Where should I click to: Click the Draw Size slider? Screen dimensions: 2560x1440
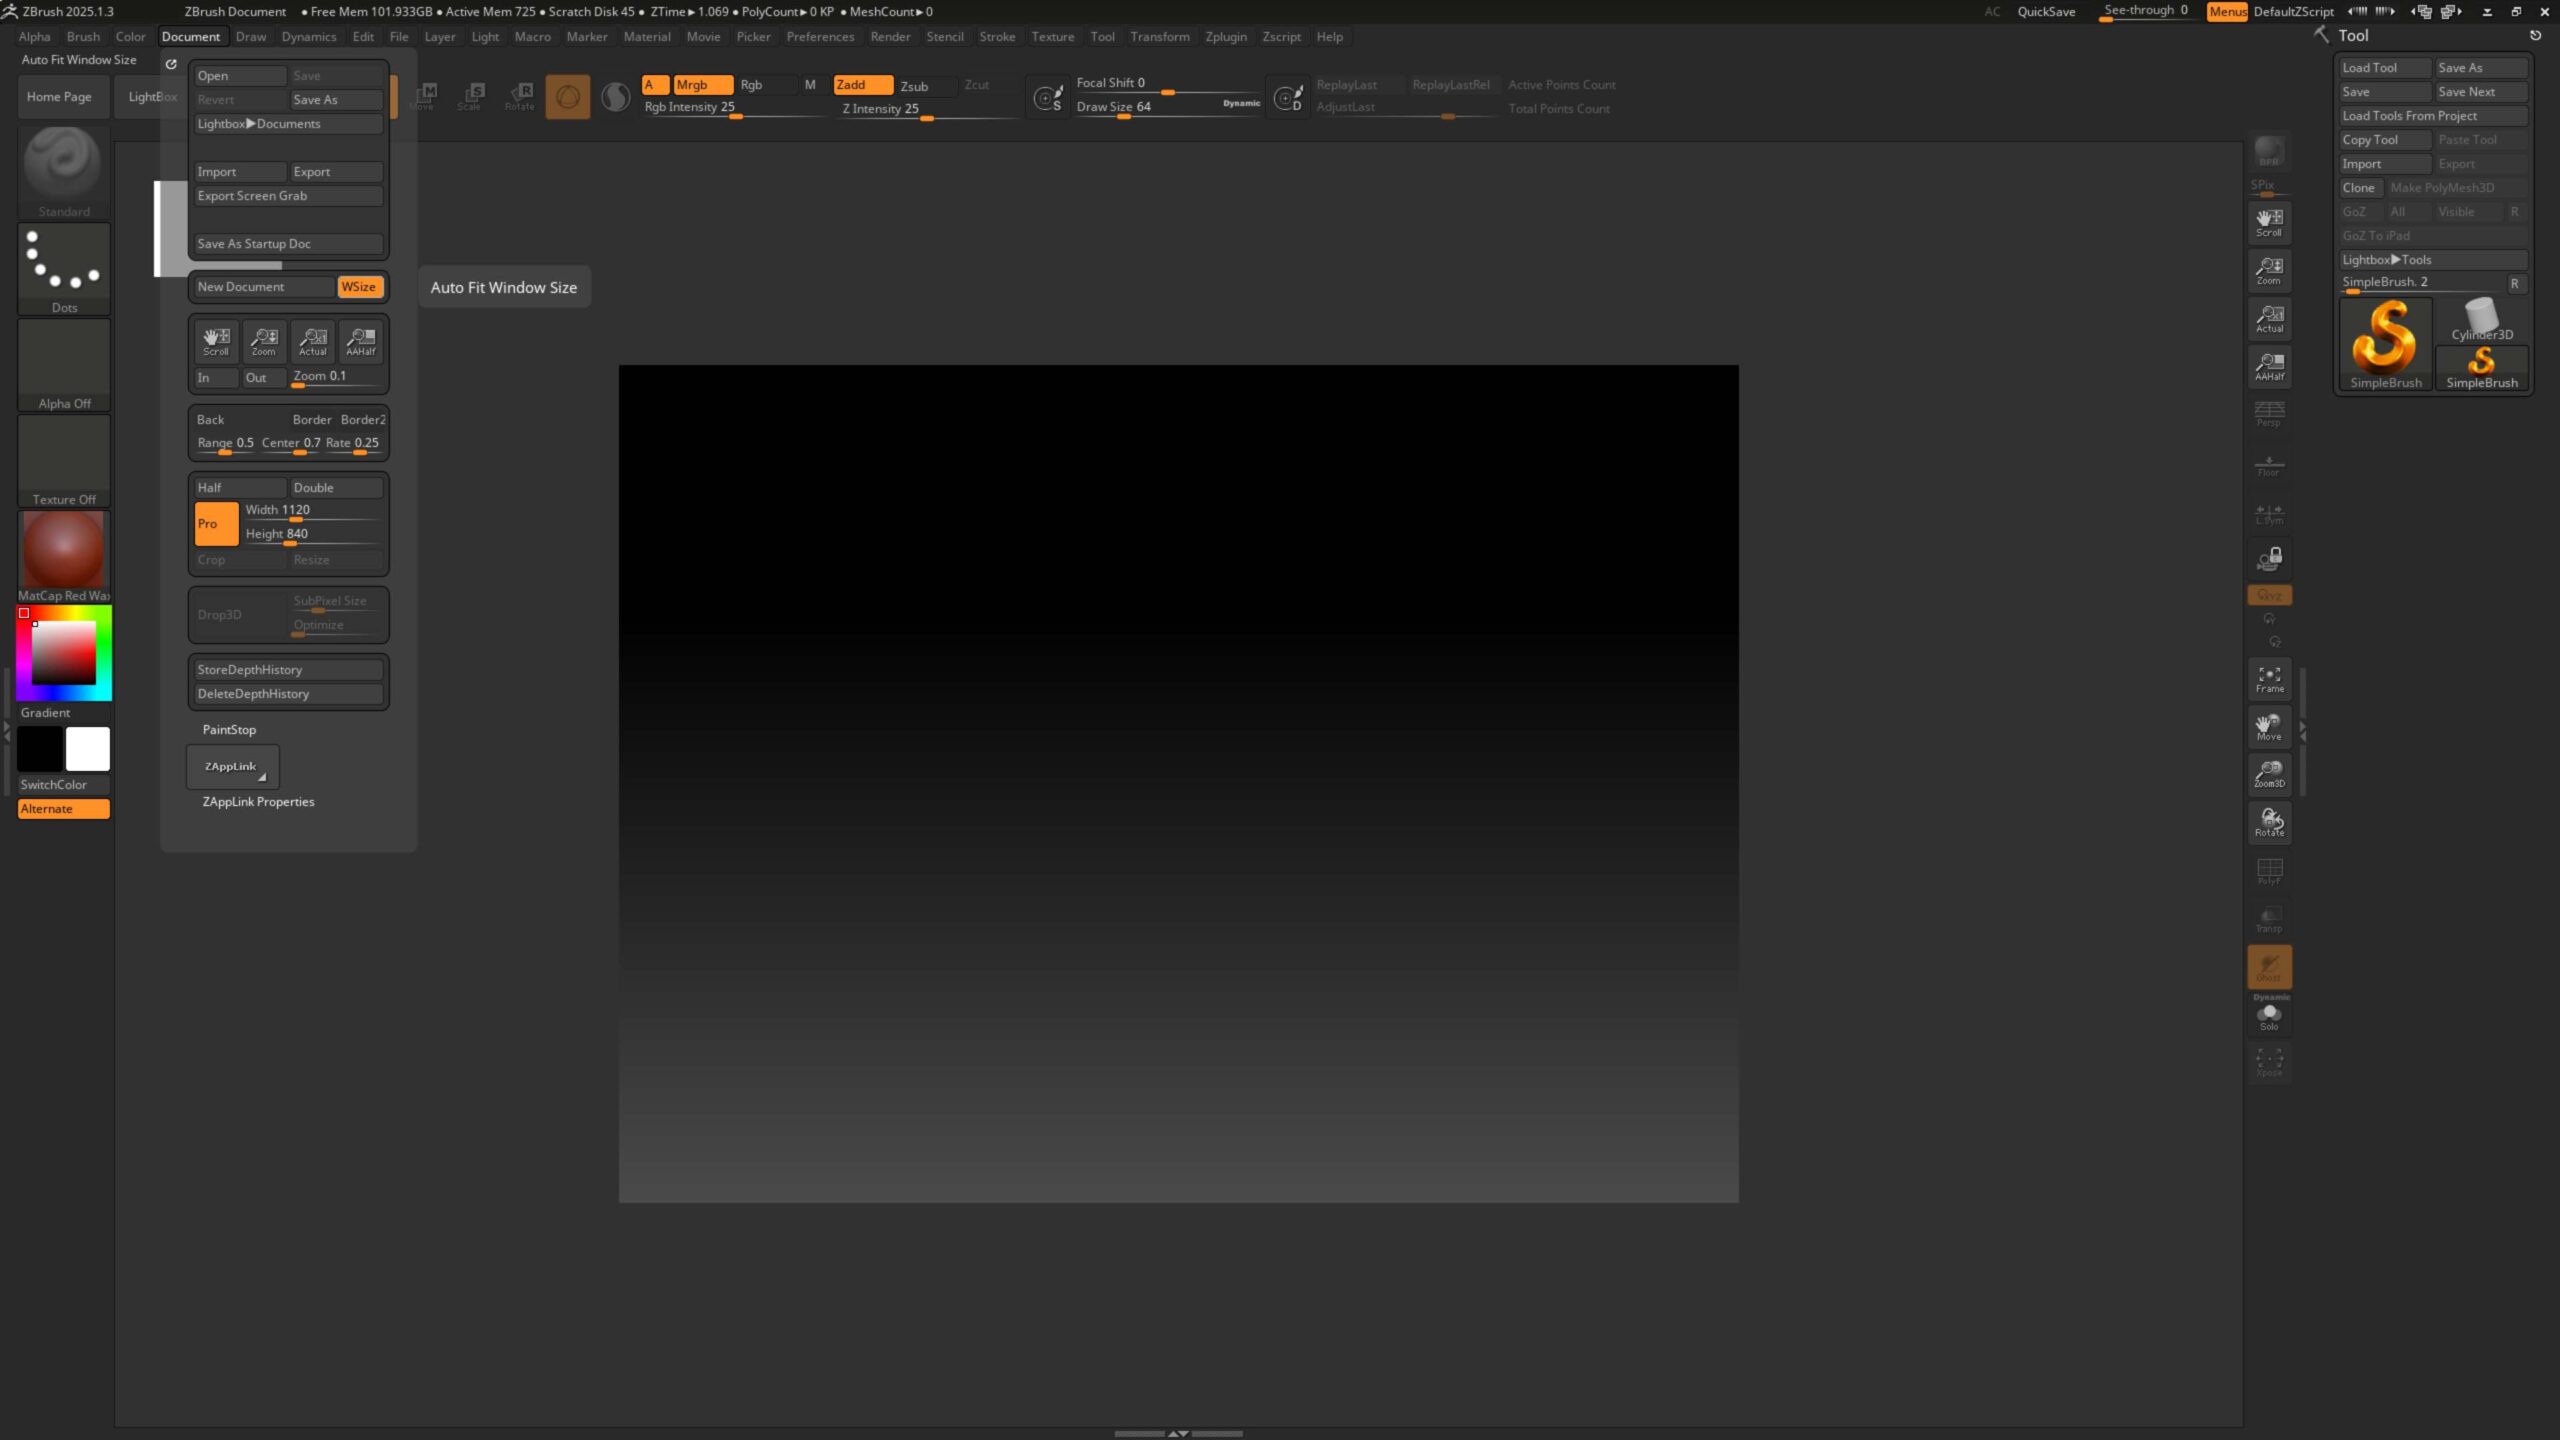tap(1168, 108)
